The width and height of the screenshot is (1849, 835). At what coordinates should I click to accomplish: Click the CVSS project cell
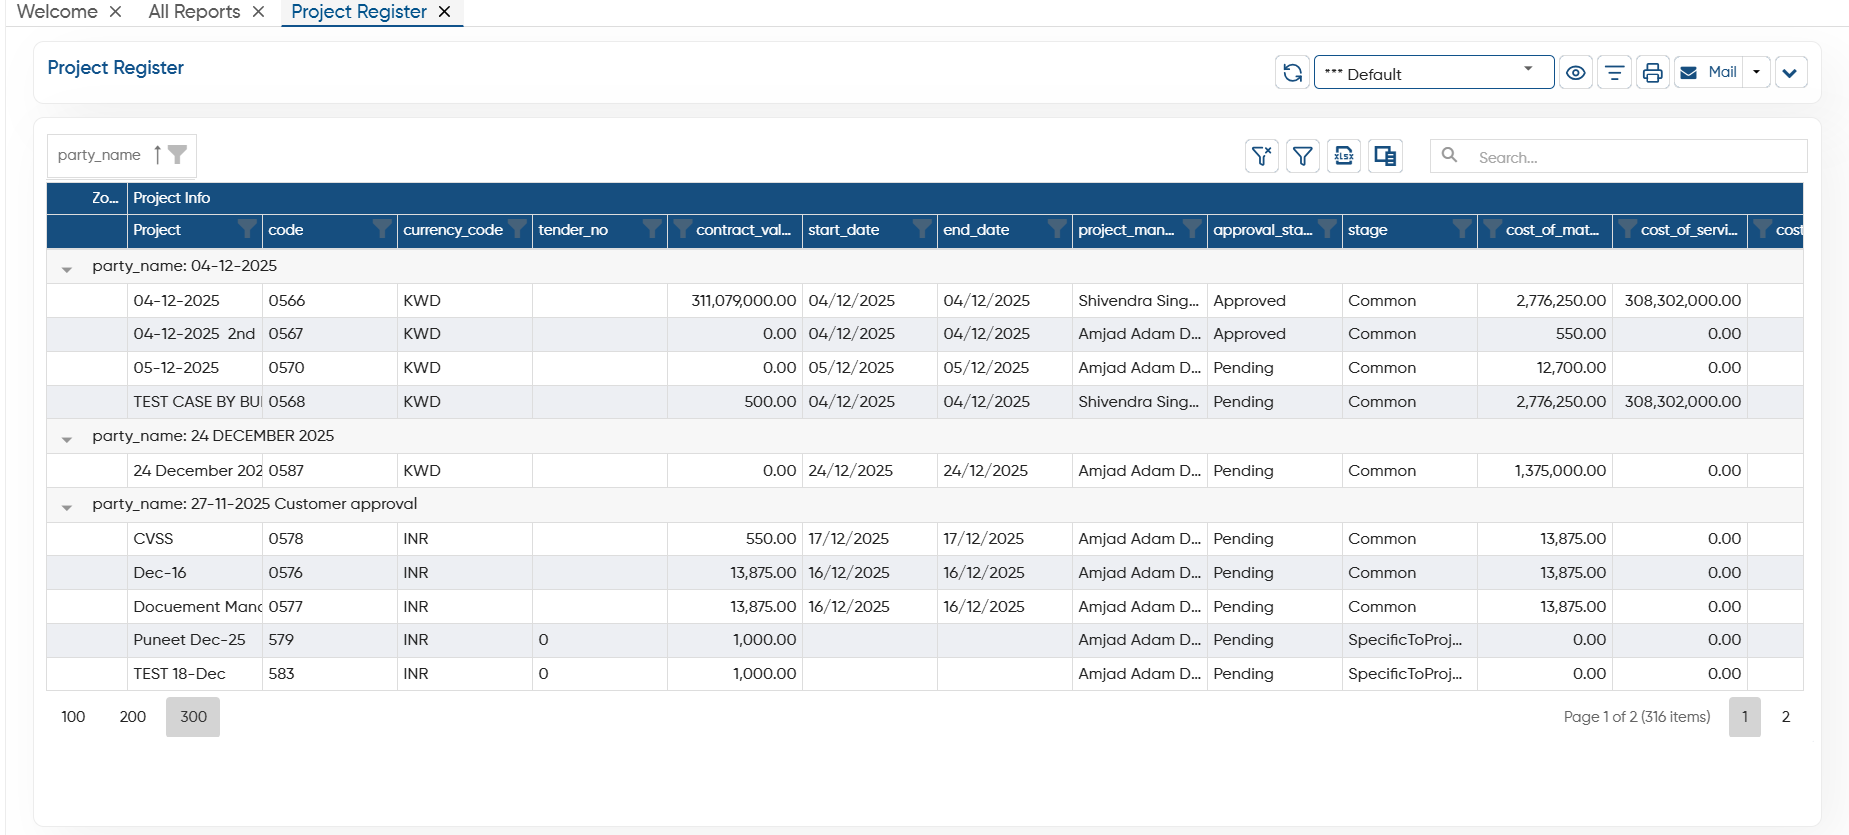point(195,539)
